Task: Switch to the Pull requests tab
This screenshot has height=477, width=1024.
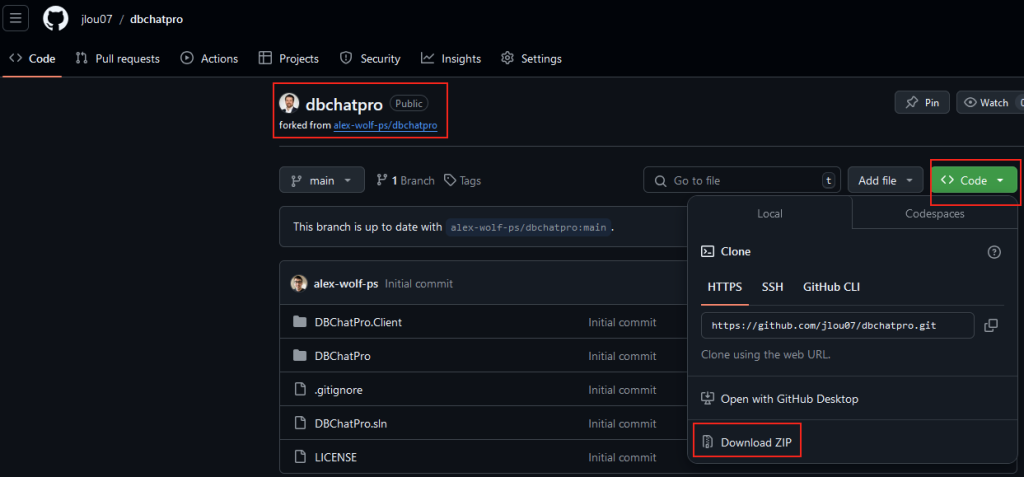Action: coord(118,59)
